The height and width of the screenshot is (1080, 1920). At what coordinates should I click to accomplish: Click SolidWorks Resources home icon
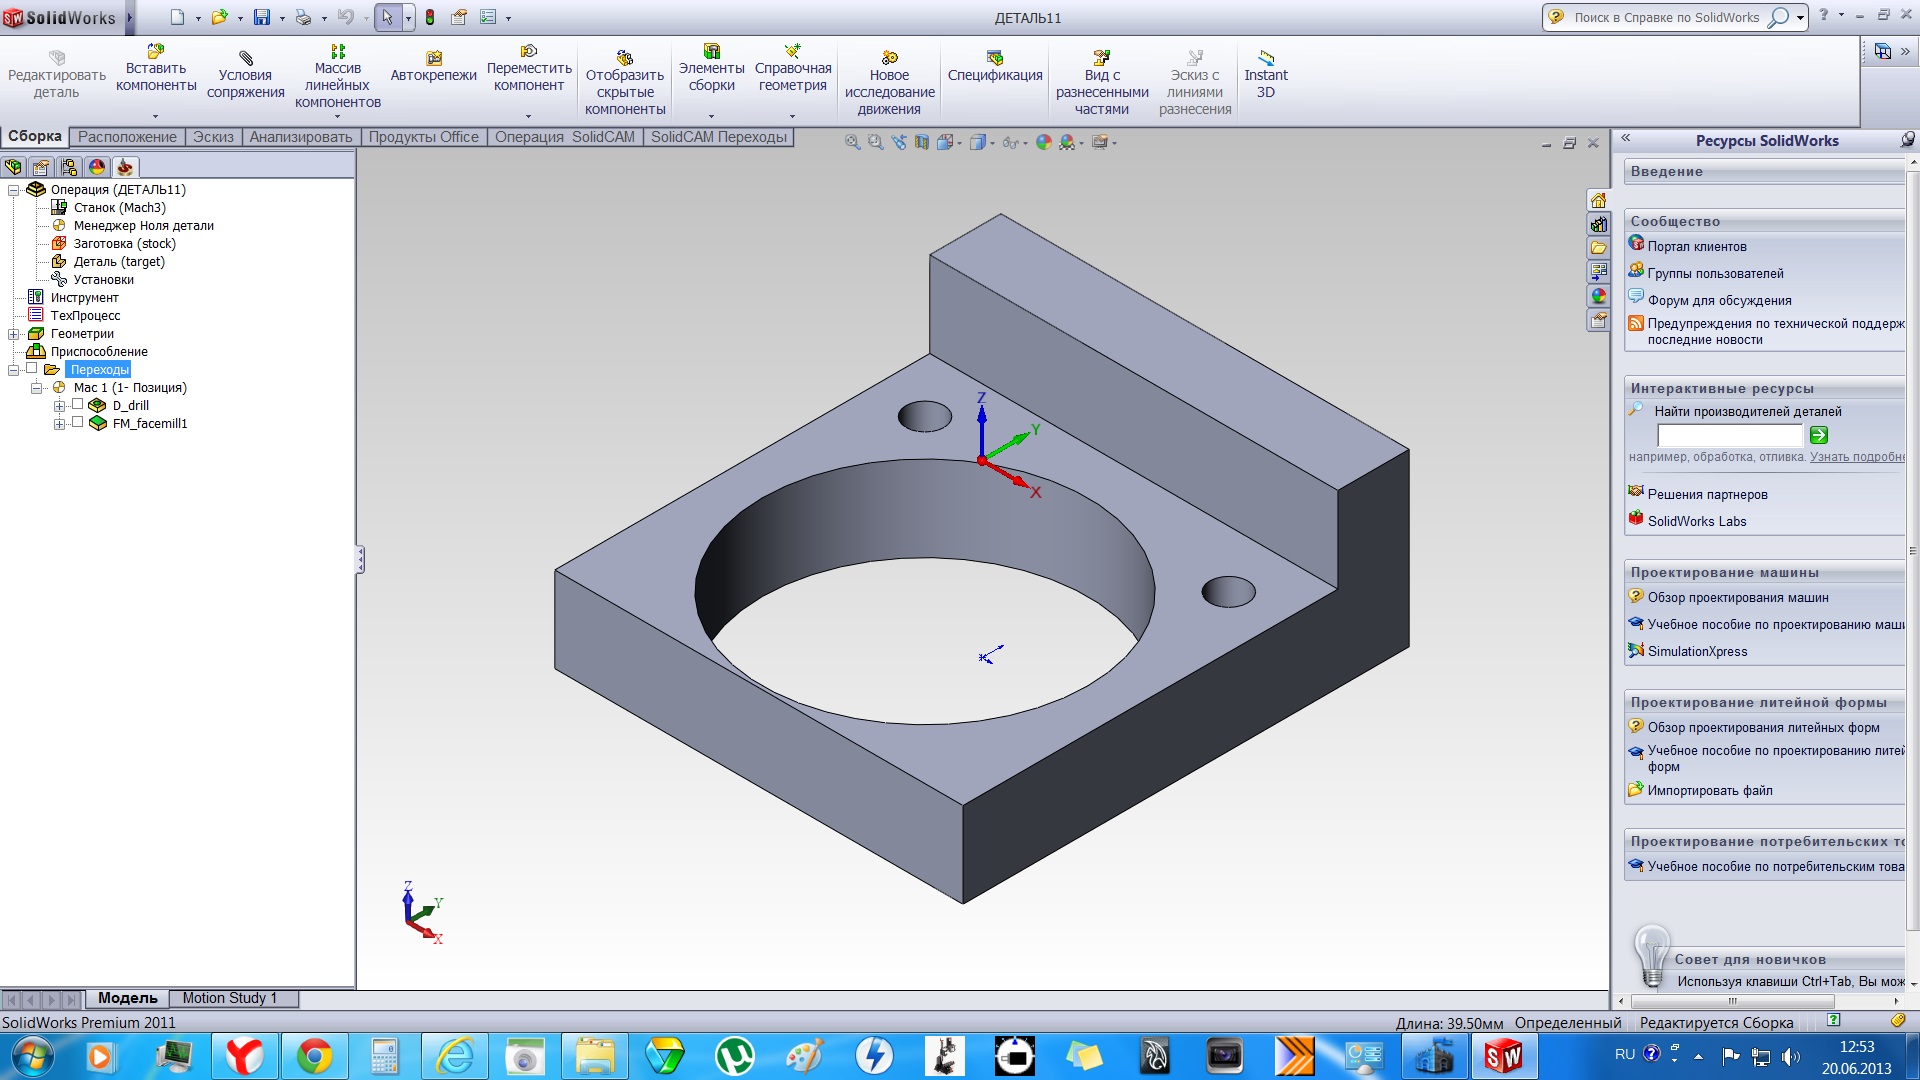tap(1598, 200)
